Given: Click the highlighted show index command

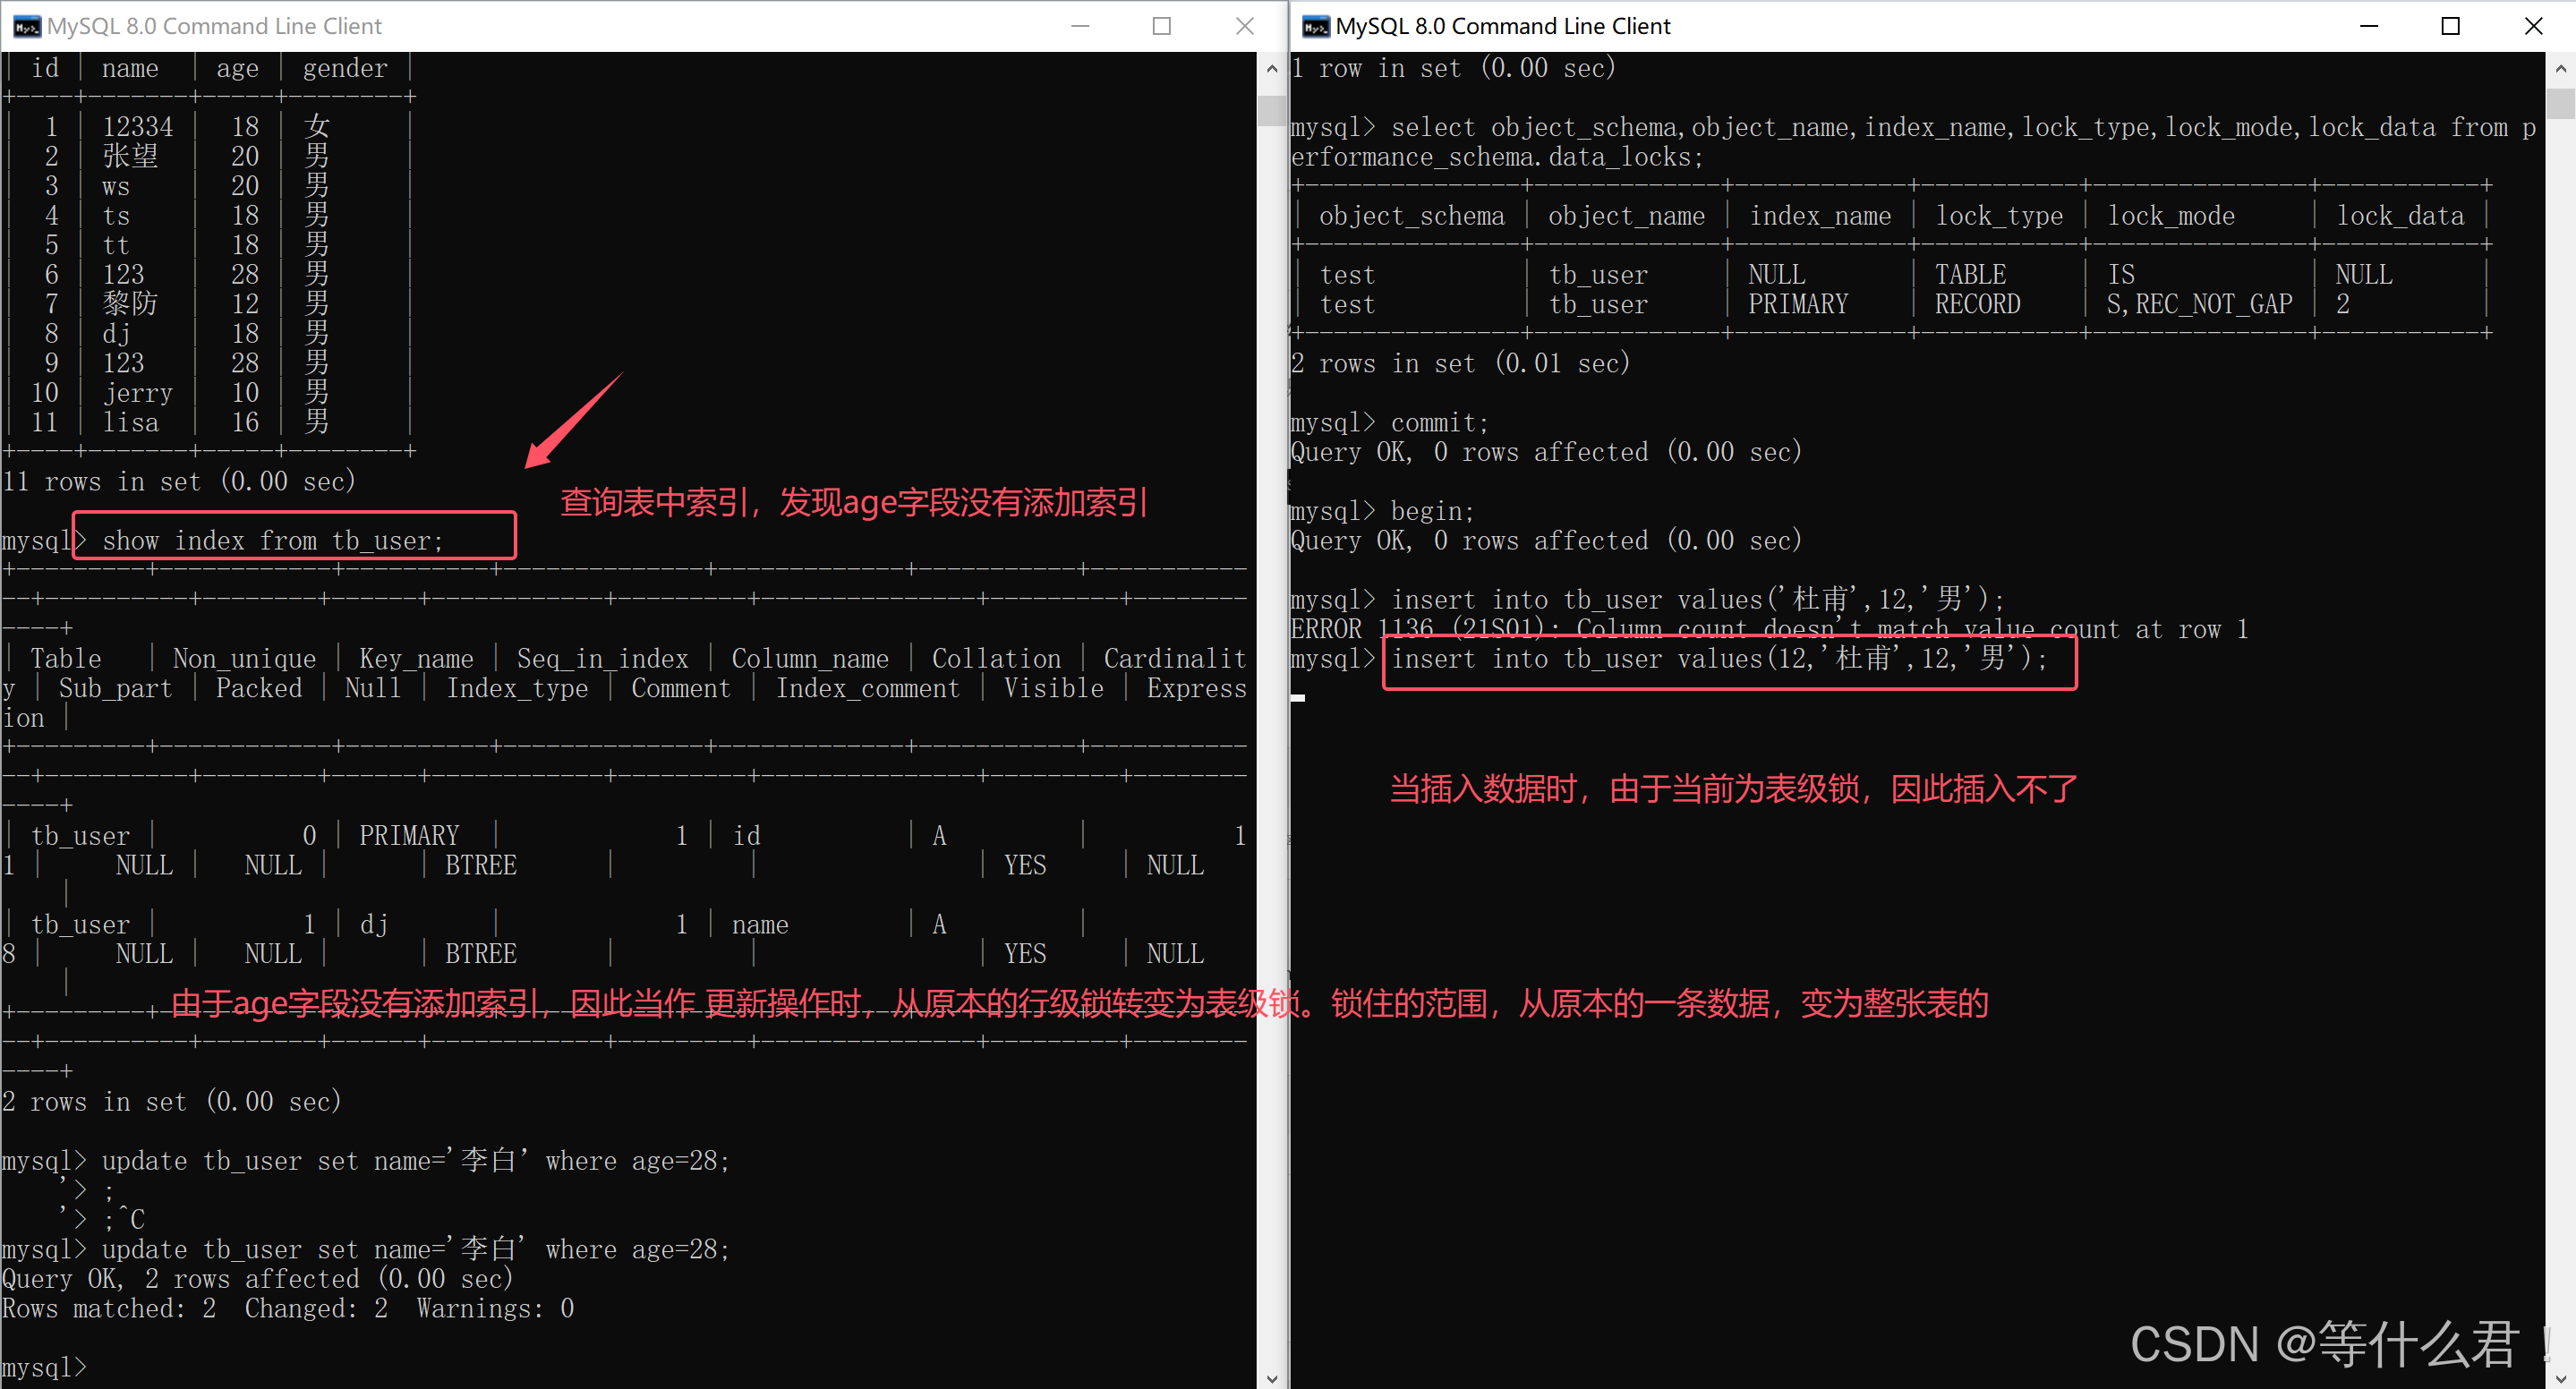Looking at the screenshot, I should click(x=272, y=541).
